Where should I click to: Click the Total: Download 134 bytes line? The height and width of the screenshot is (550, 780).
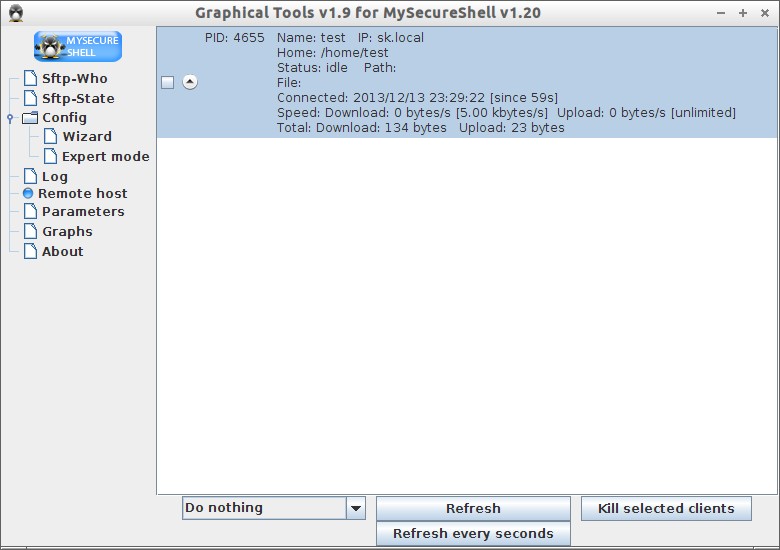click(x=420, y=128)
